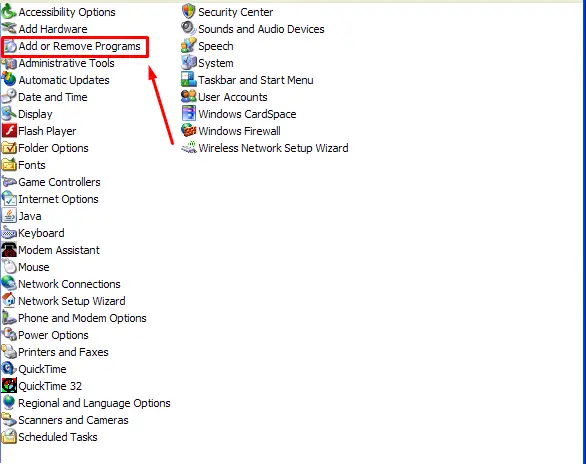Screen dimensions: 586x464
Task: Open the Scheduled Tasks label
Action: [x=58, y=437]
